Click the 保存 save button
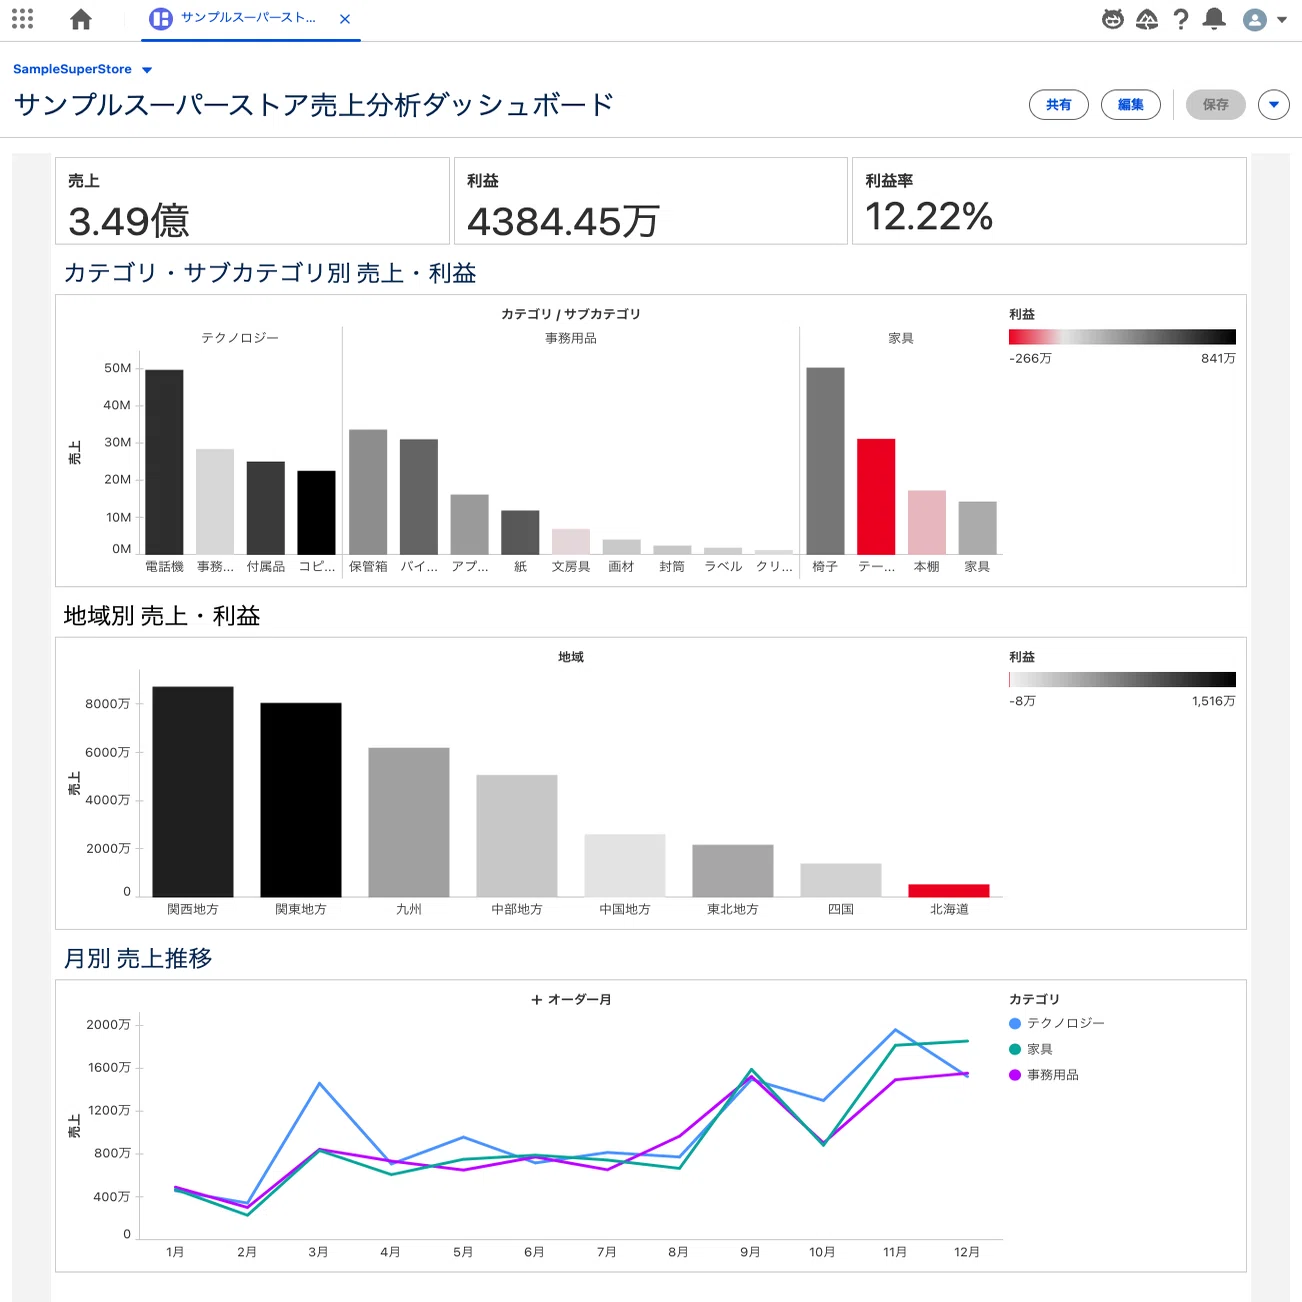Image resolution: width=1302 pixels, height=1302 pixels. [1216, 105]
